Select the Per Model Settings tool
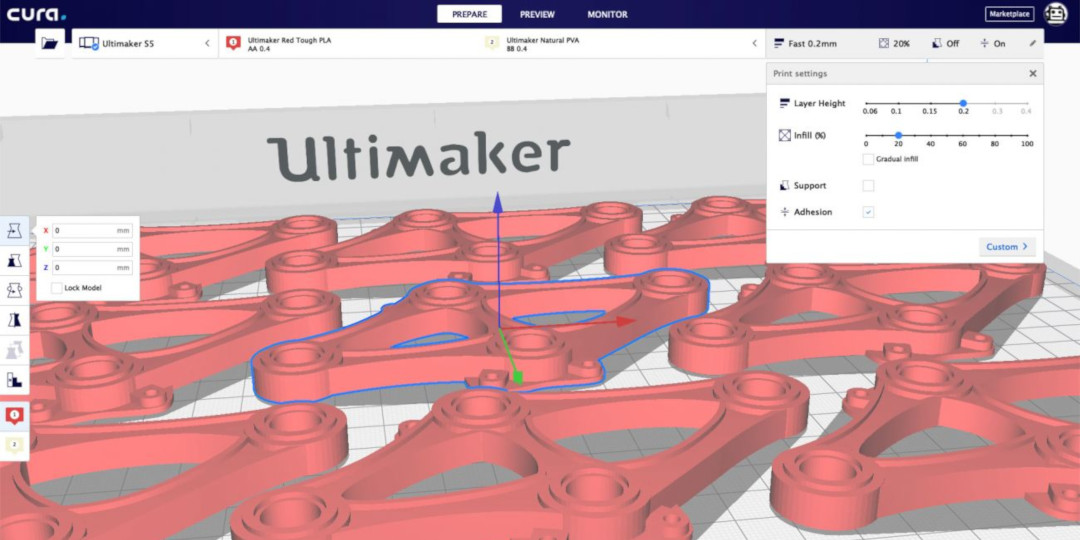 14,349
